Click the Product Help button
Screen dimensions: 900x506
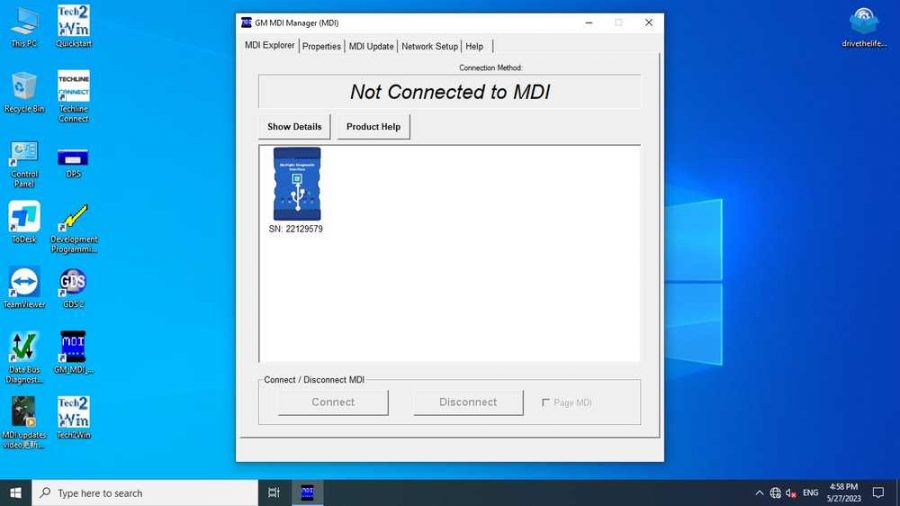pyautogui.click(x=373, y=127)
